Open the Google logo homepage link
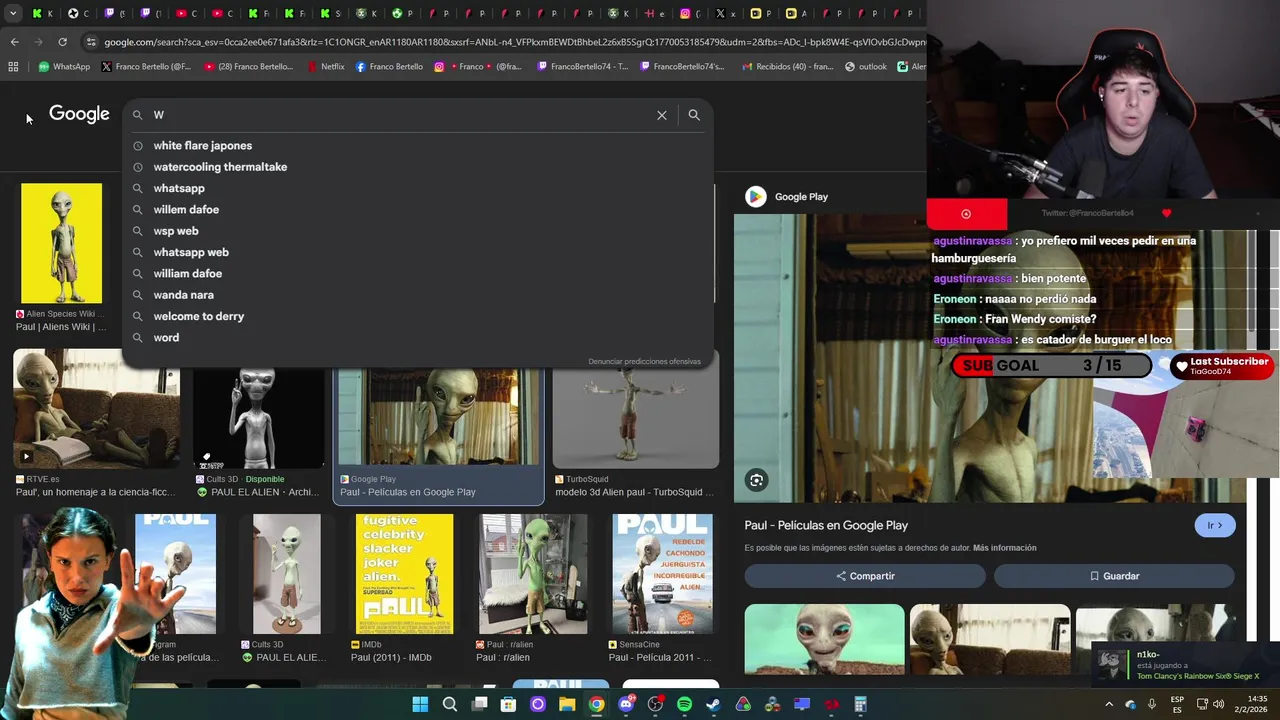 (79, 114)
